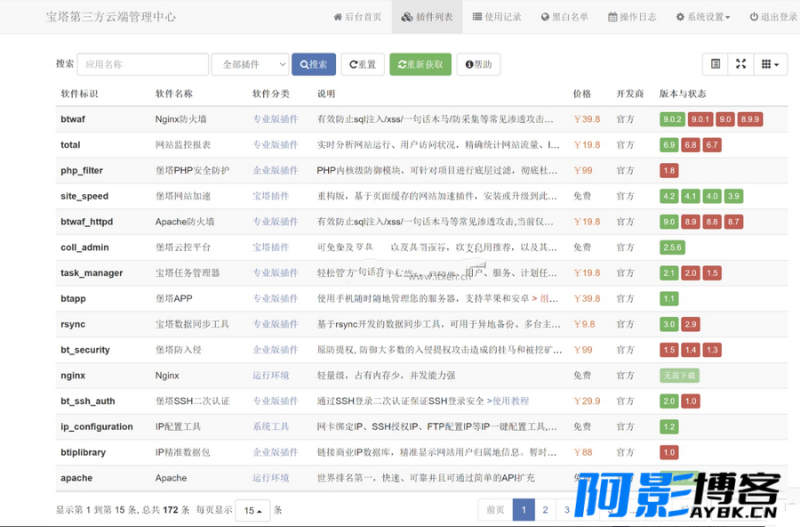This screenshot has width=800, height=527.
Task: Open the 使用教程 link for bt_ssh_auth
Action: 511,401
